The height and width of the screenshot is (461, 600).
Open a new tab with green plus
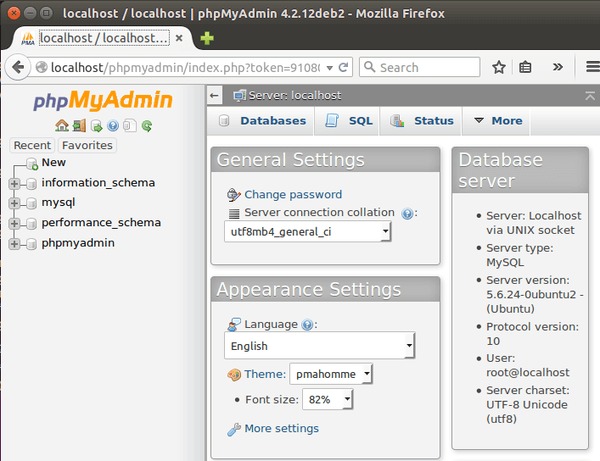(x=207, y=38)
